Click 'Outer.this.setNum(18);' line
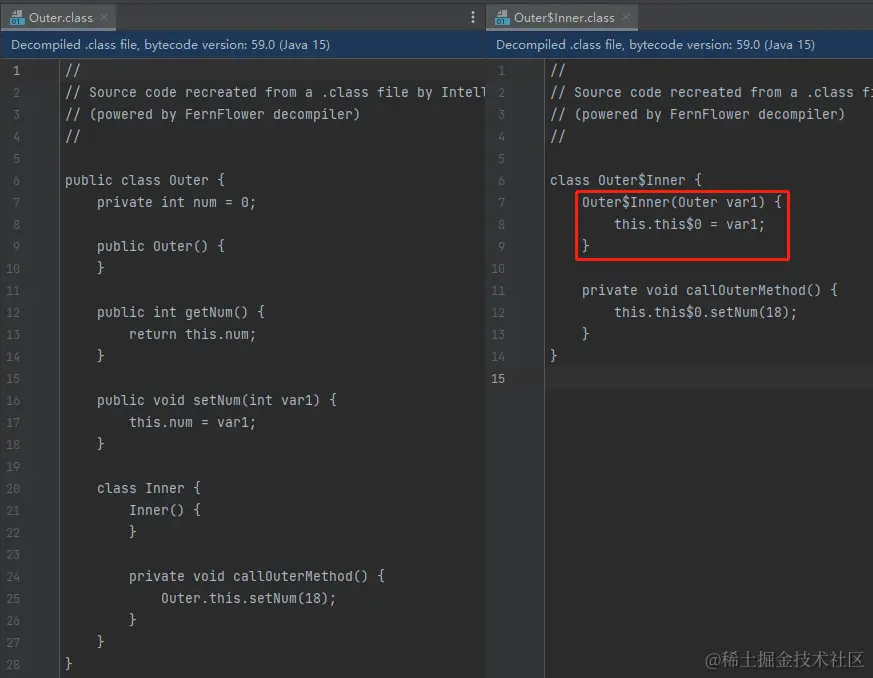 coord(248,598)
